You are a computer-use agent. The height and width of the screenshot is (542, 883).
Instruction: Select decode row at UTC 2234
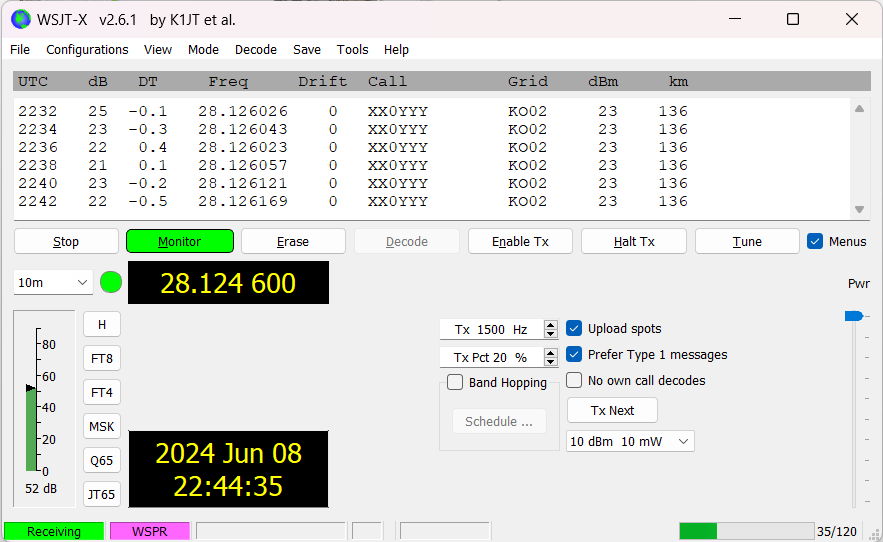pos(353,129)
